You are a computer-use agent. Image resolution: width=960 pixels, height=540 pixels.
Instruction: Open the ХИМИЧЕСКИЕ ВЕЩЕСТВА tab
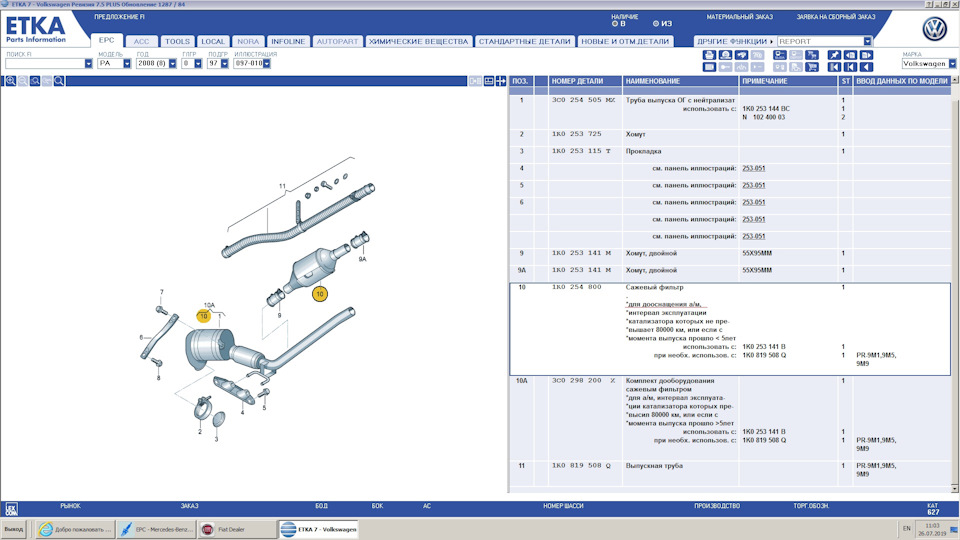[419, 41]
